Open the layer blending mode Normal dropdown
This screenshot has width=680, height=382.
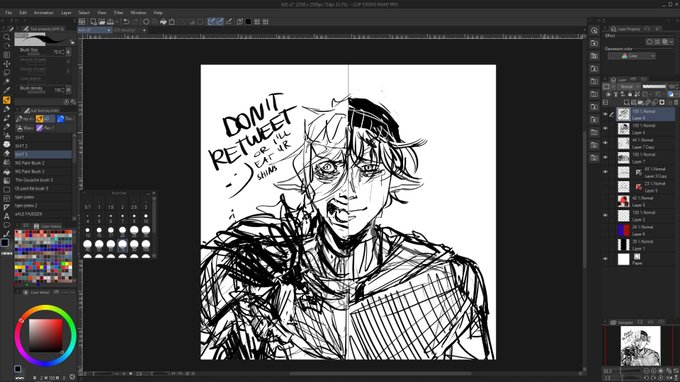point(629,87)
